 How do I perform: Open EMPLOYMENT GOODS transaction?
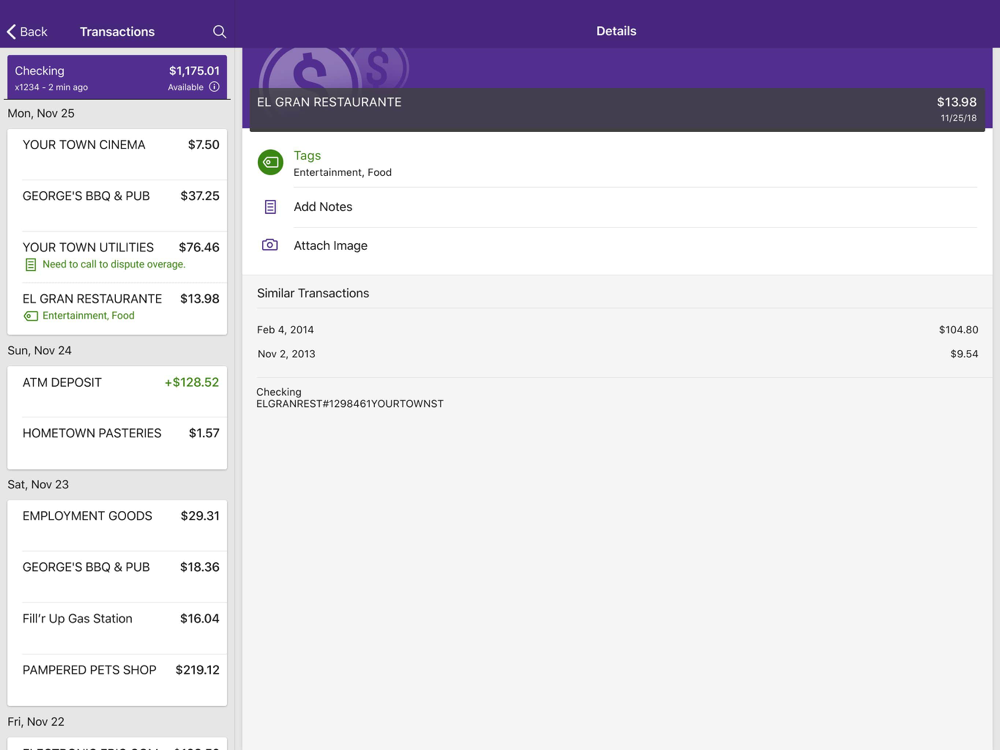117,526
